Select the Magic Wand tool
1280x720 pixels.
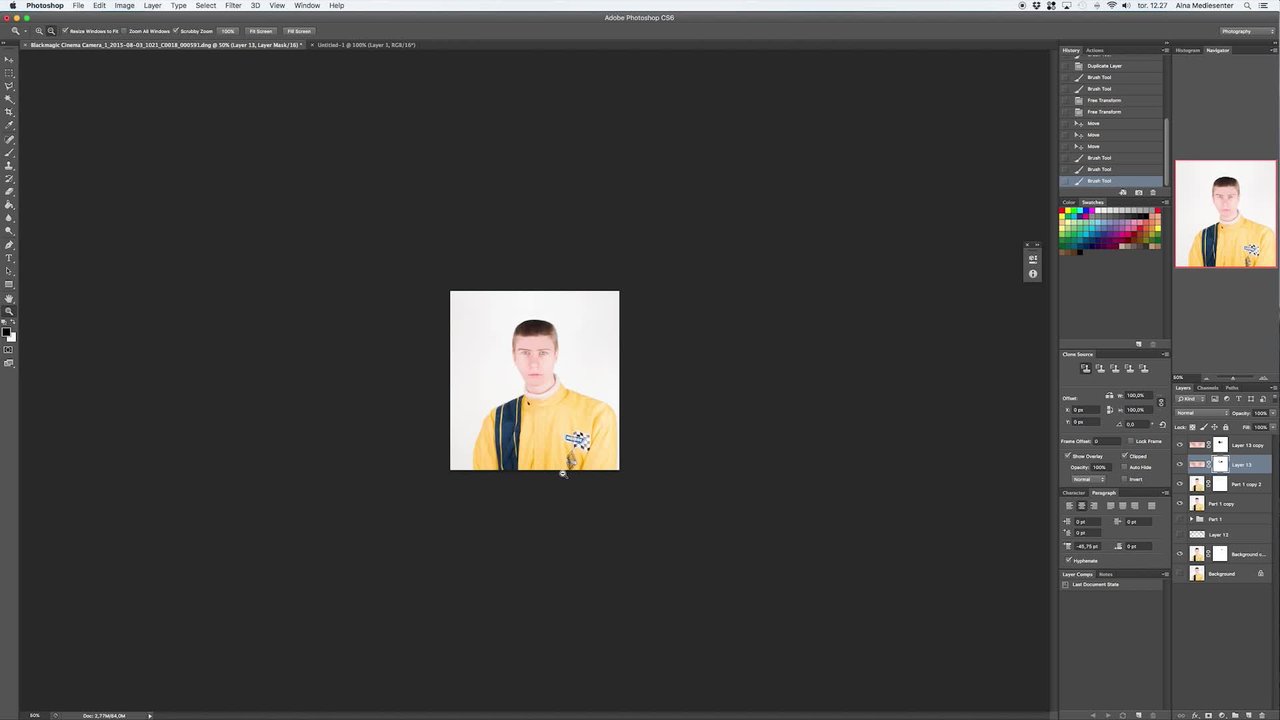click(9, 99)
